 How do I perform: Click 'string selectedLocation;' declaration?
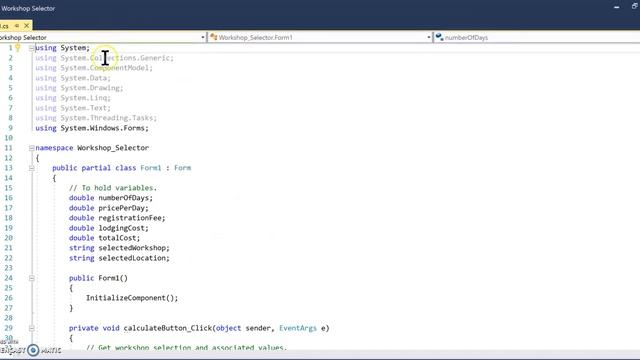(119, 258)
